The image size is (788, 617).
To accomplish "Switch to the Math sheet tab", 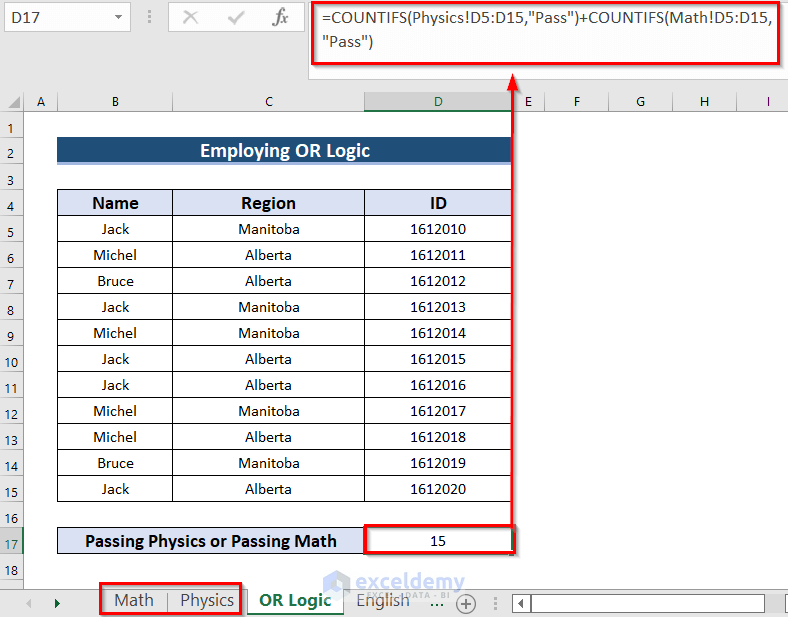I will [134, 600].
